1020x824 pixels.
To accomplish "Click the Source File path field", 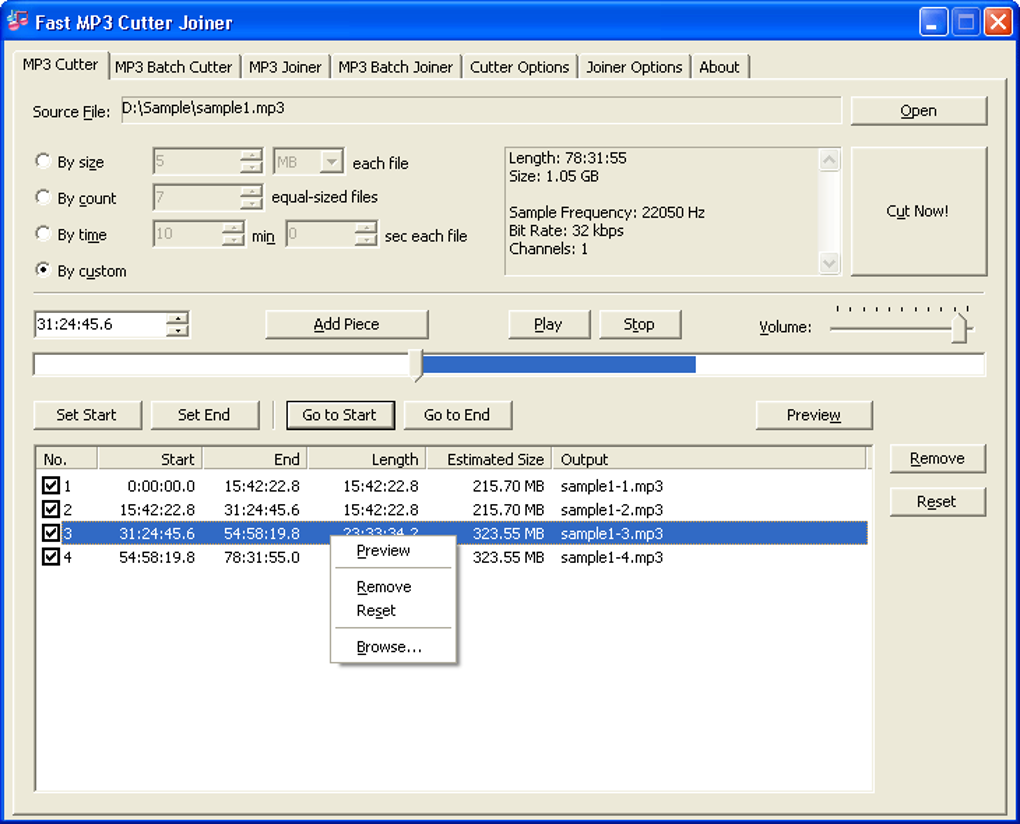I will click(481, 109).
